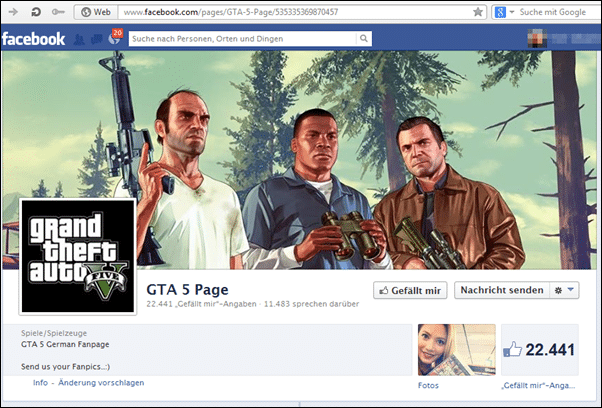
Task: Open the key password manager icon
Action: click(58, 12)
